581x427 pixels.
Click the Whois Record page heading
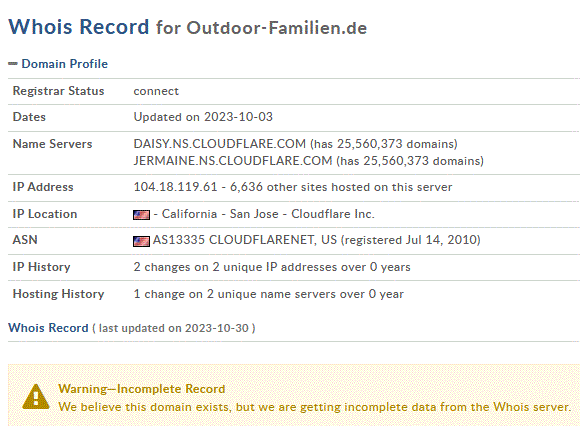click(79, 27)
